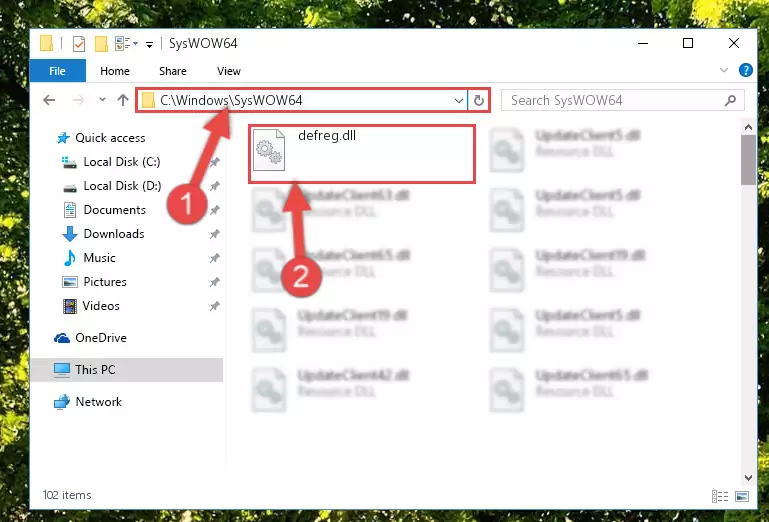769x522 pixels.
Task: Maximize the SysWOW64 window
Action: click(688, 44)
